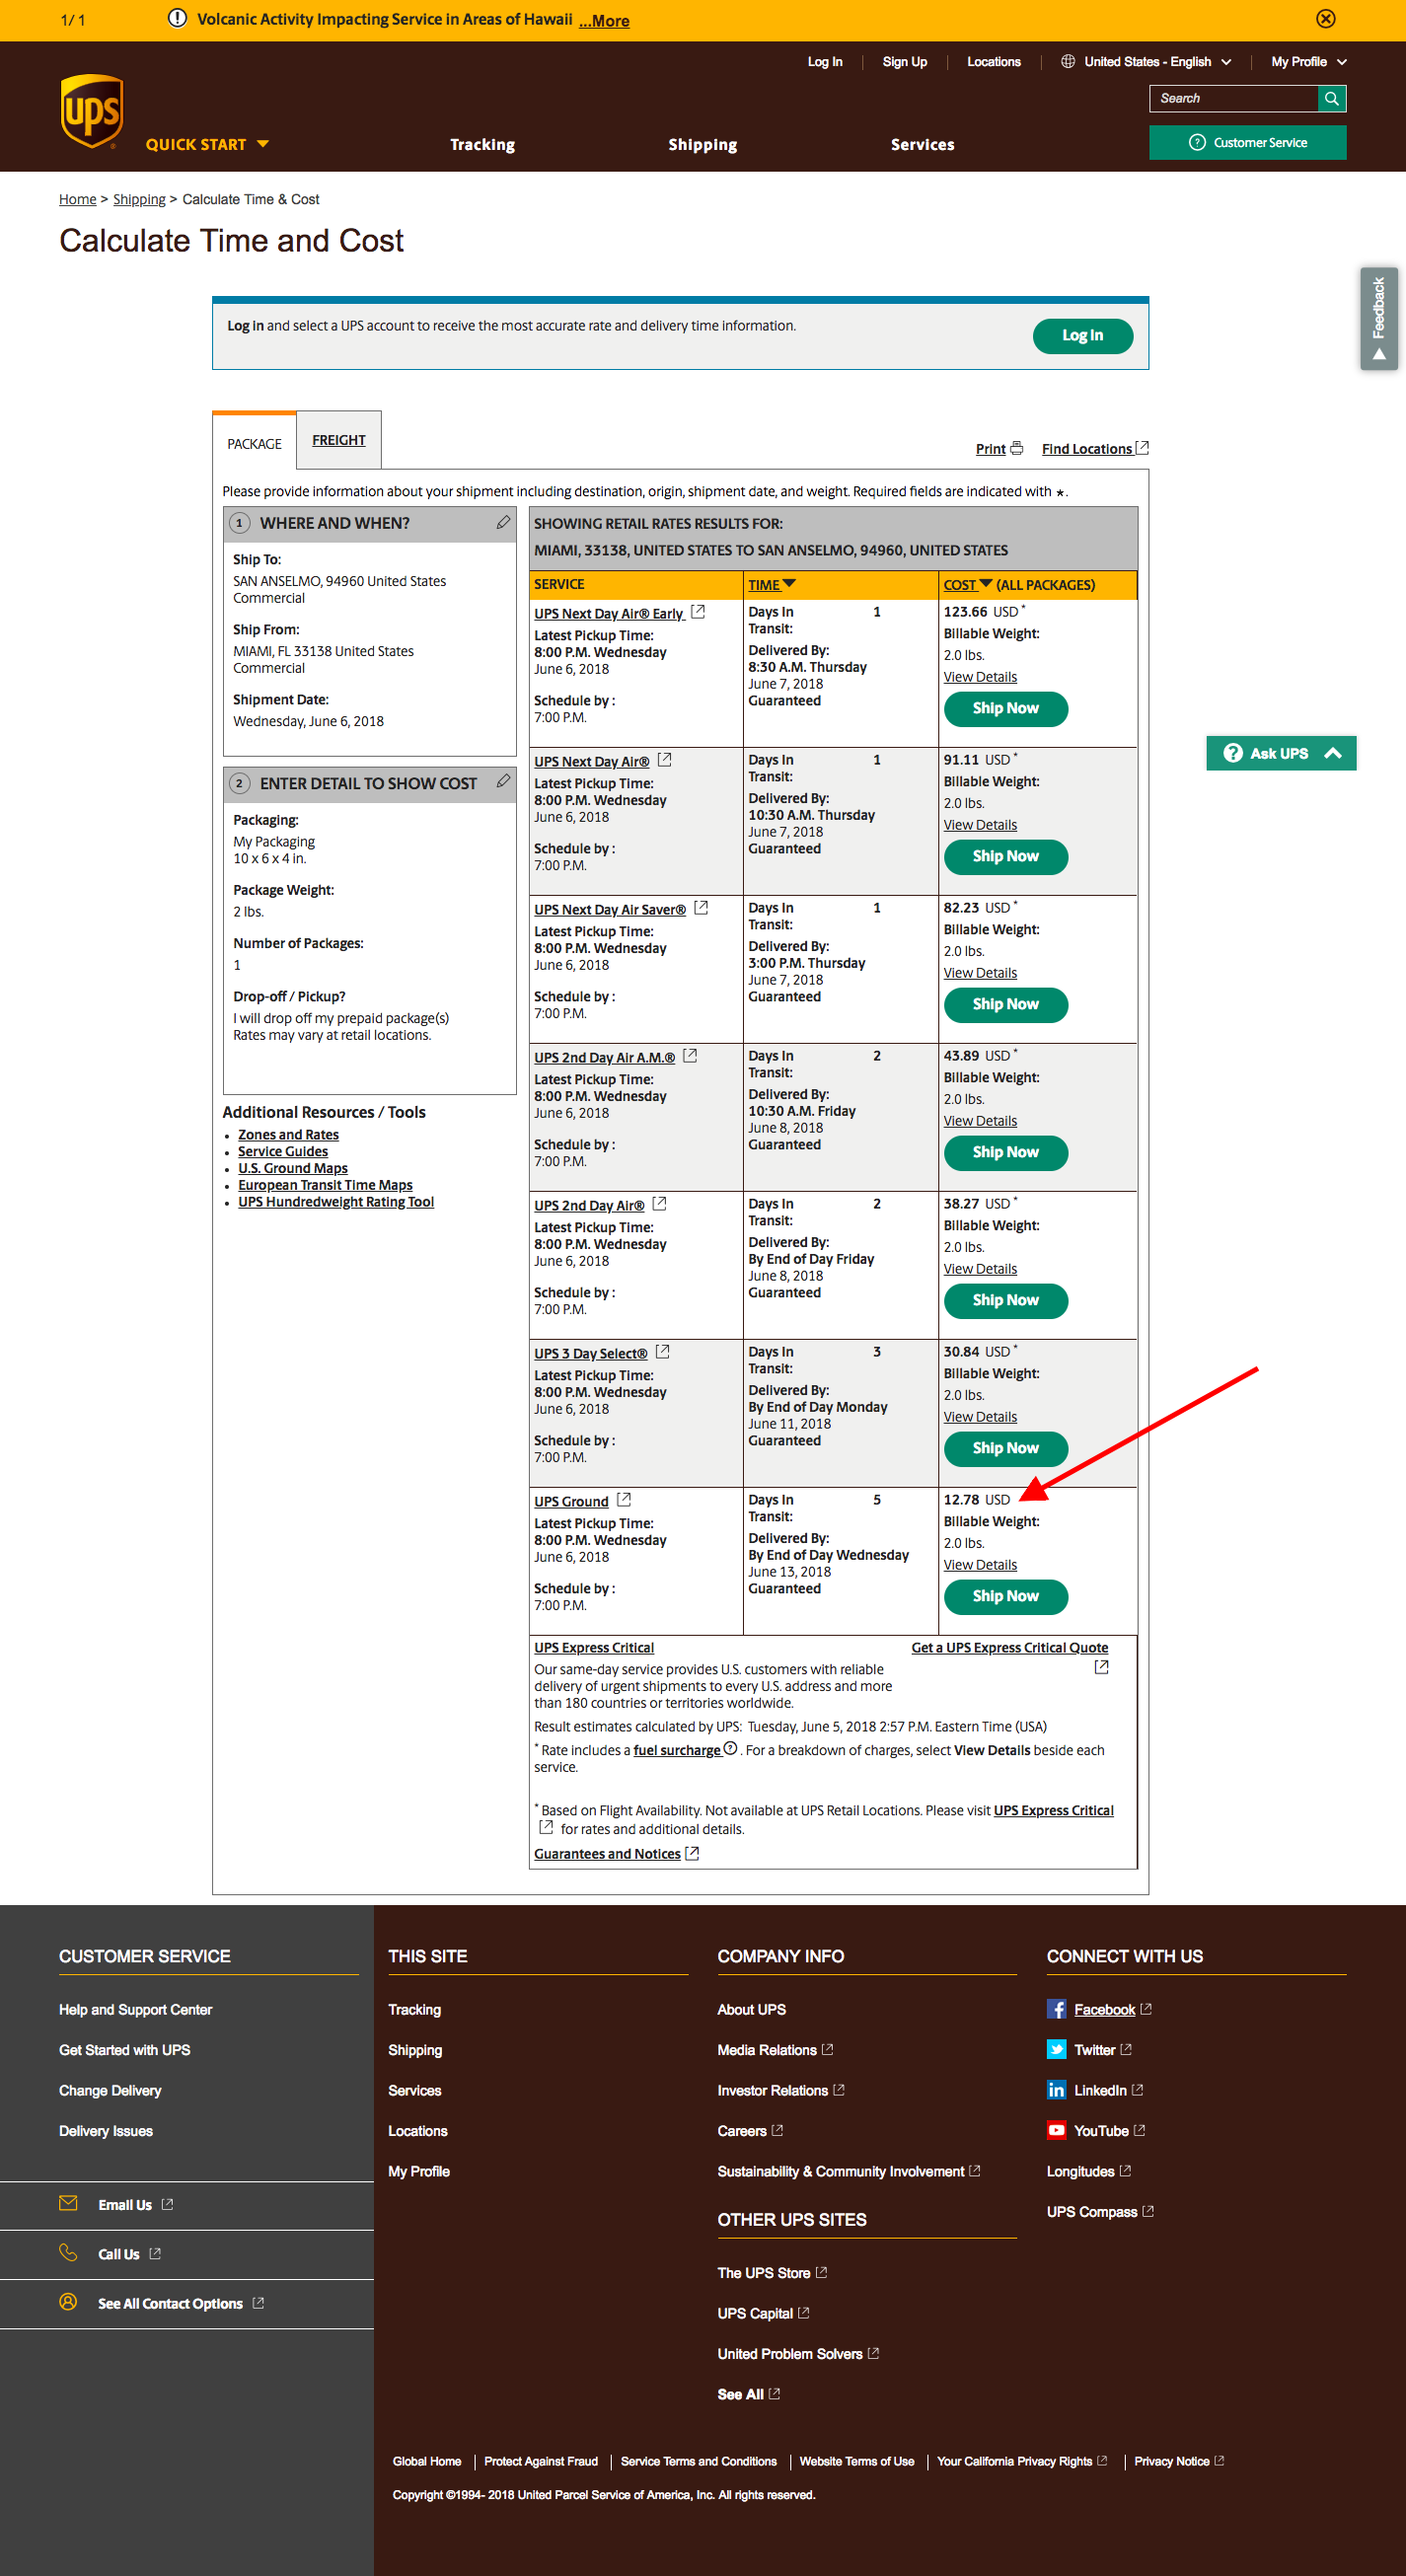The image size is (1406, 2576).
Task: Click the Home breadcrumb link
Action: coord(77,199)
